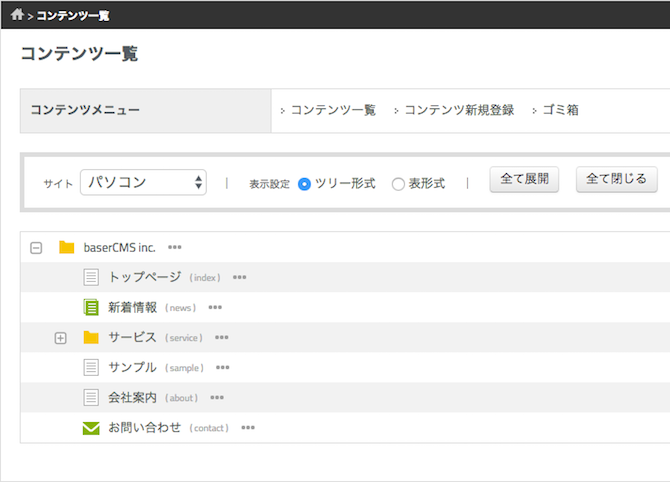Select the ツリー形式 radio button
This screenshot has width=670, height=482.
pos(305,184)
